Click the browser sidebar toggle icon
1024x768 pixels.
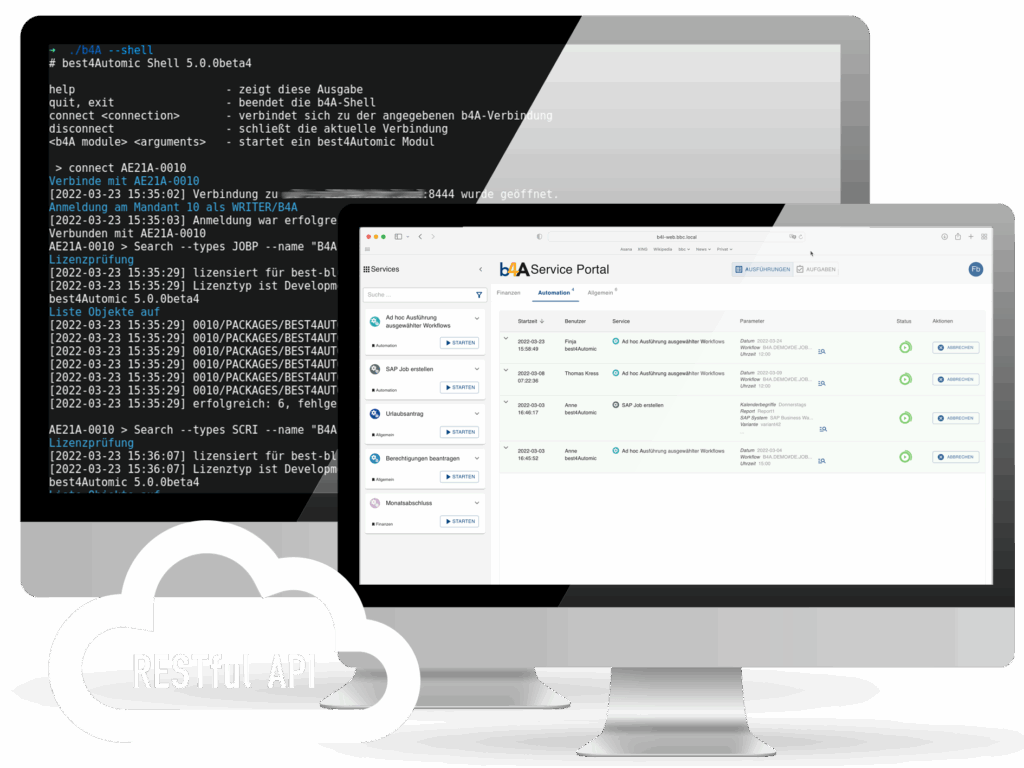(398, 236)
